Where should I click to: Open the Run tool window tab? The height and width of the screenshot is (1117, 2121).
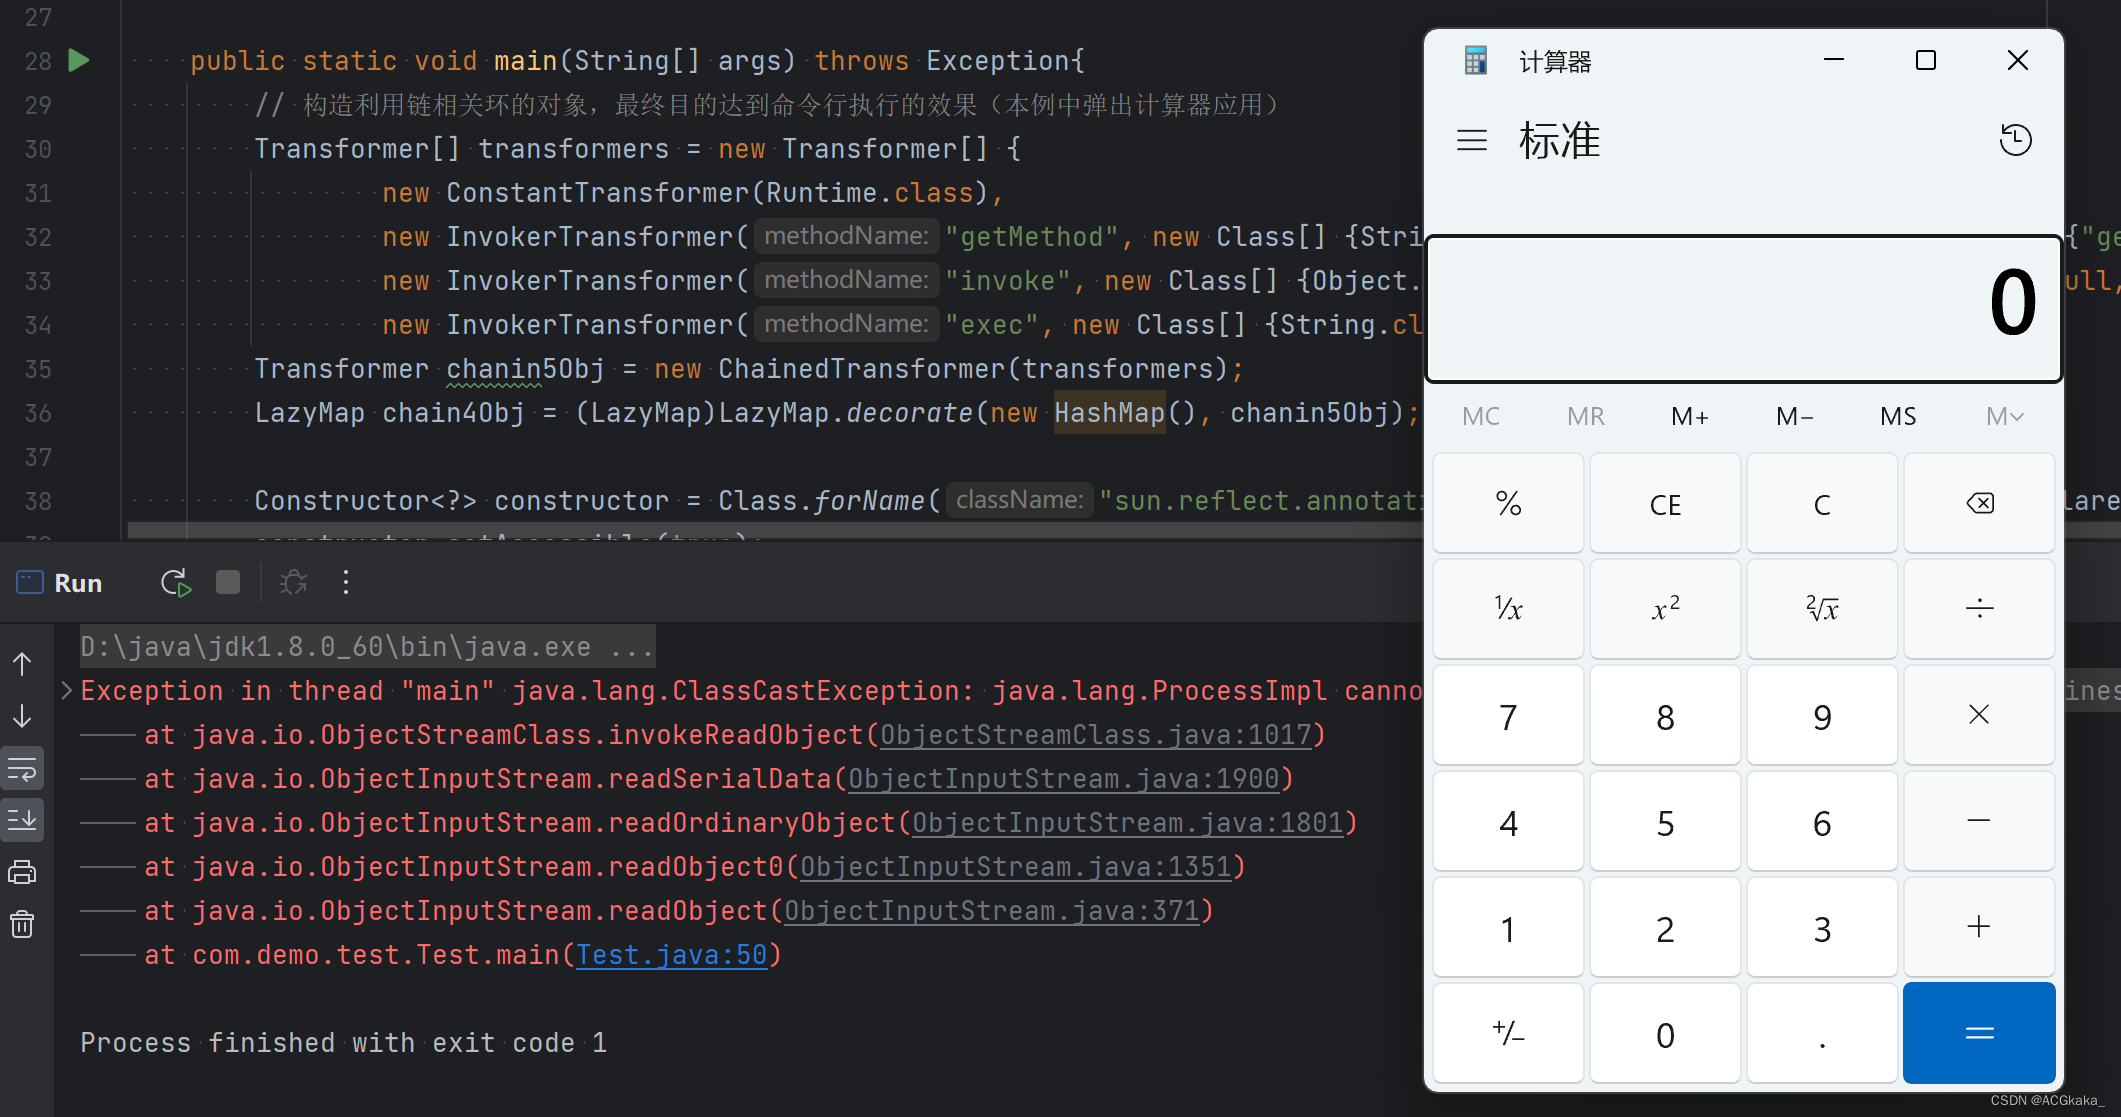tap(59, 583)
